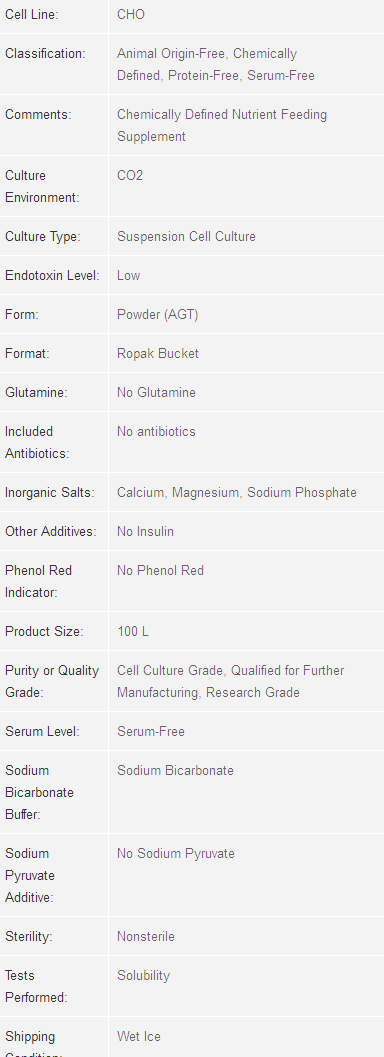
Task: Select the Classification label
Action: coord(45,53)
